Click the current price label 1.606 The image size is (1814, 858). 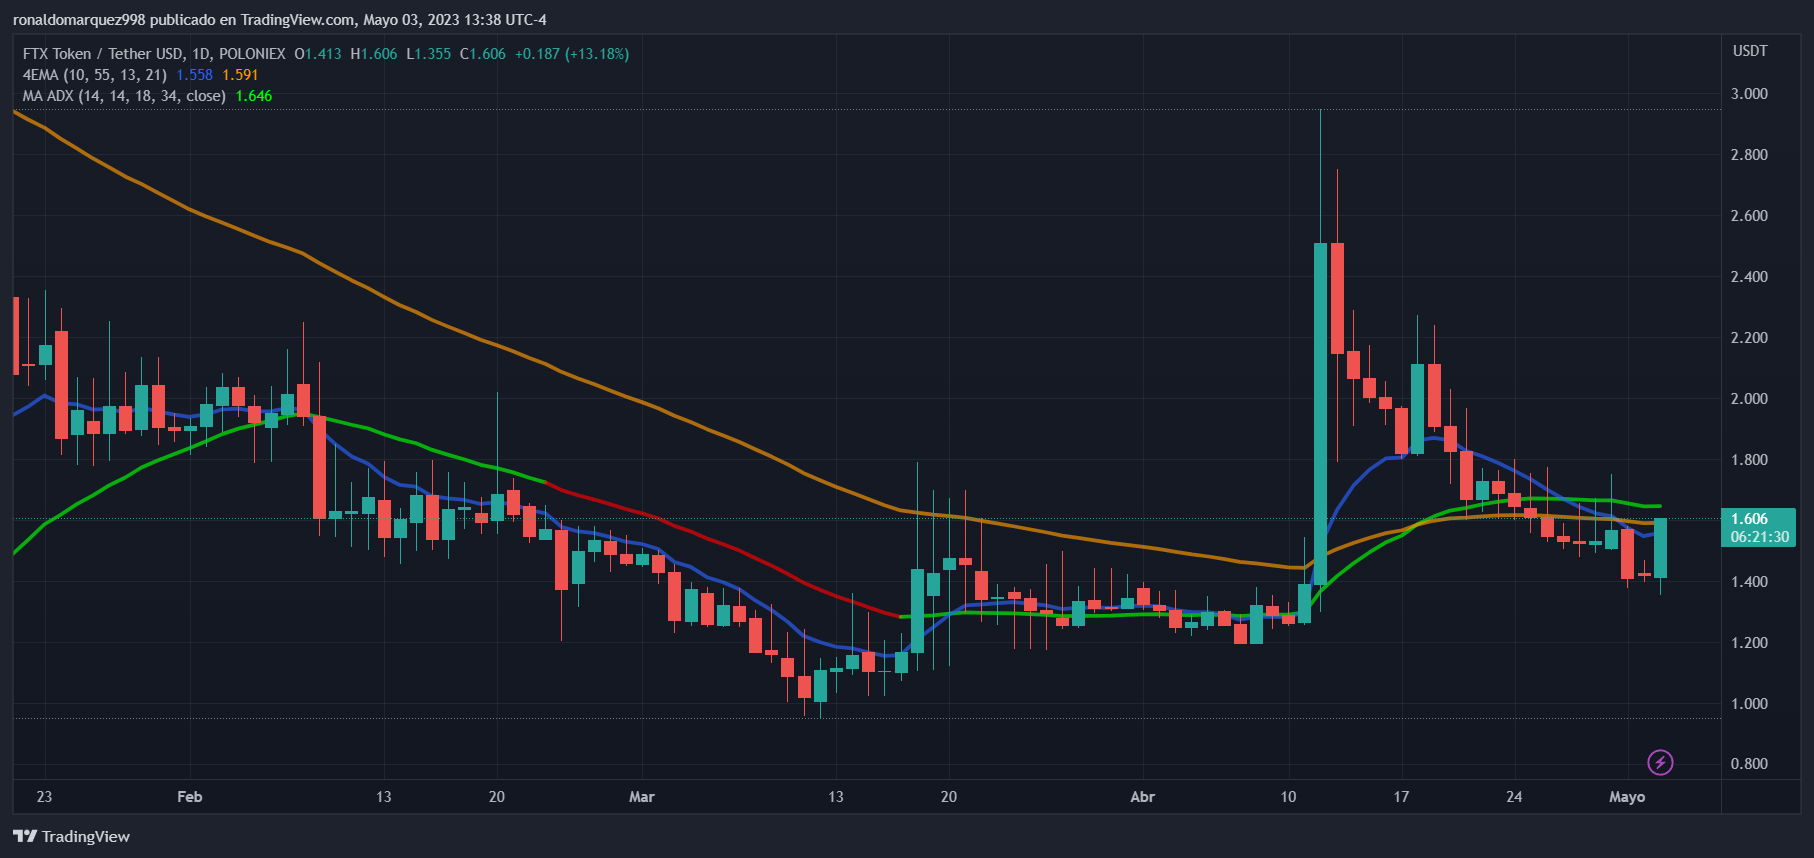point(1750,518)
